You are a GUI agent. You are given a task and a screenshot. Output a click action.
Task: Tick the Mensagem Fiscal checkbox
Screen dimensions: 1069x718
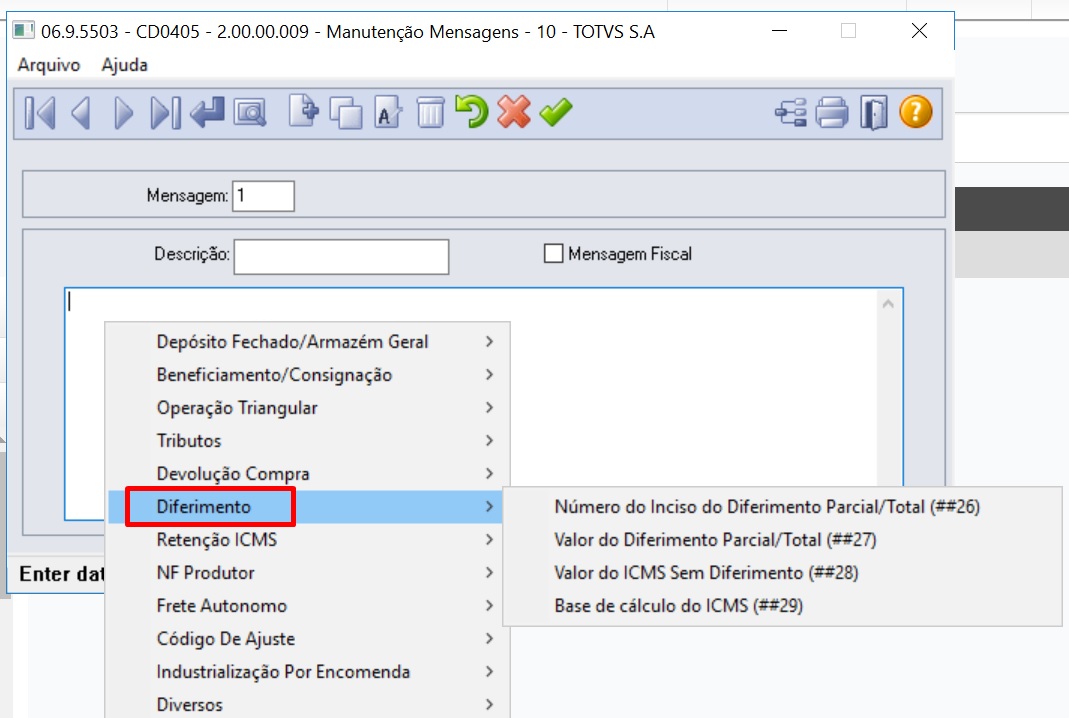[x=554, y=254]
